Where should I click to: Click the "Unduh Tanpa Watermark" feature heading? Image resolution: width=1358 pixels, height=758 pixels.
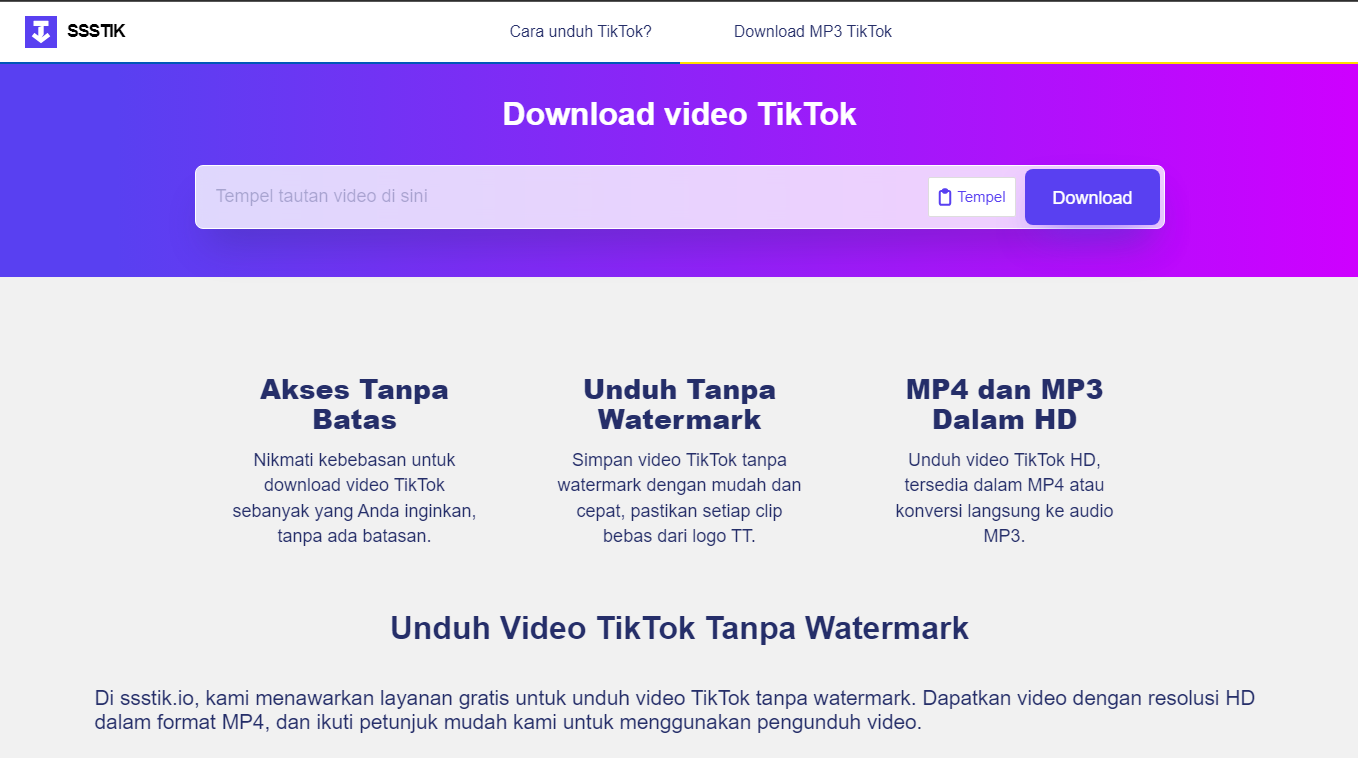(x=679, y=404)
